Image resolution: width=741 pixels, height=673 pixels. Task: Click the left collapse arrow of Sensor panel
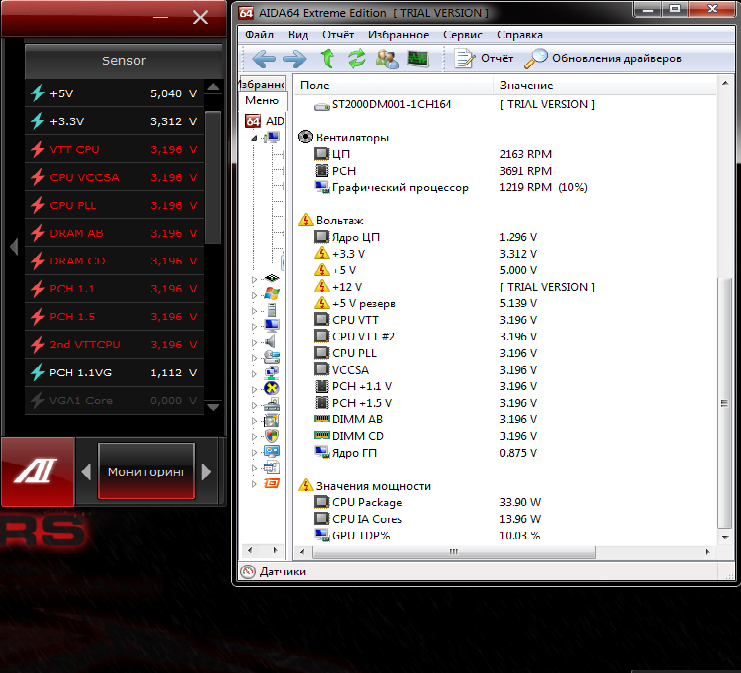coord(14,246)
